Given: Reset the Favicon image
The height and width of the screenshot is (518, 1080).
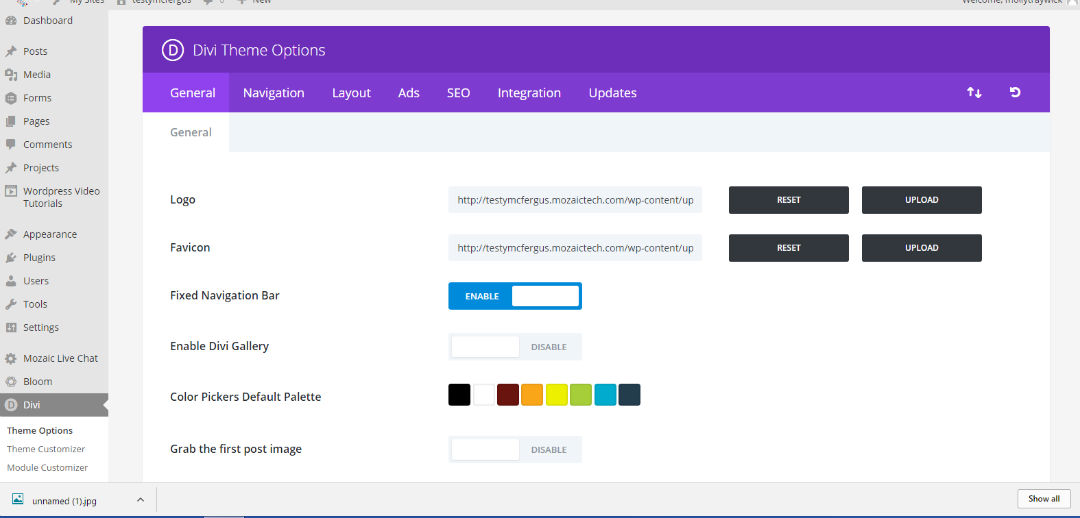Looking at the screenshot, I should click(x=788, y=248).
